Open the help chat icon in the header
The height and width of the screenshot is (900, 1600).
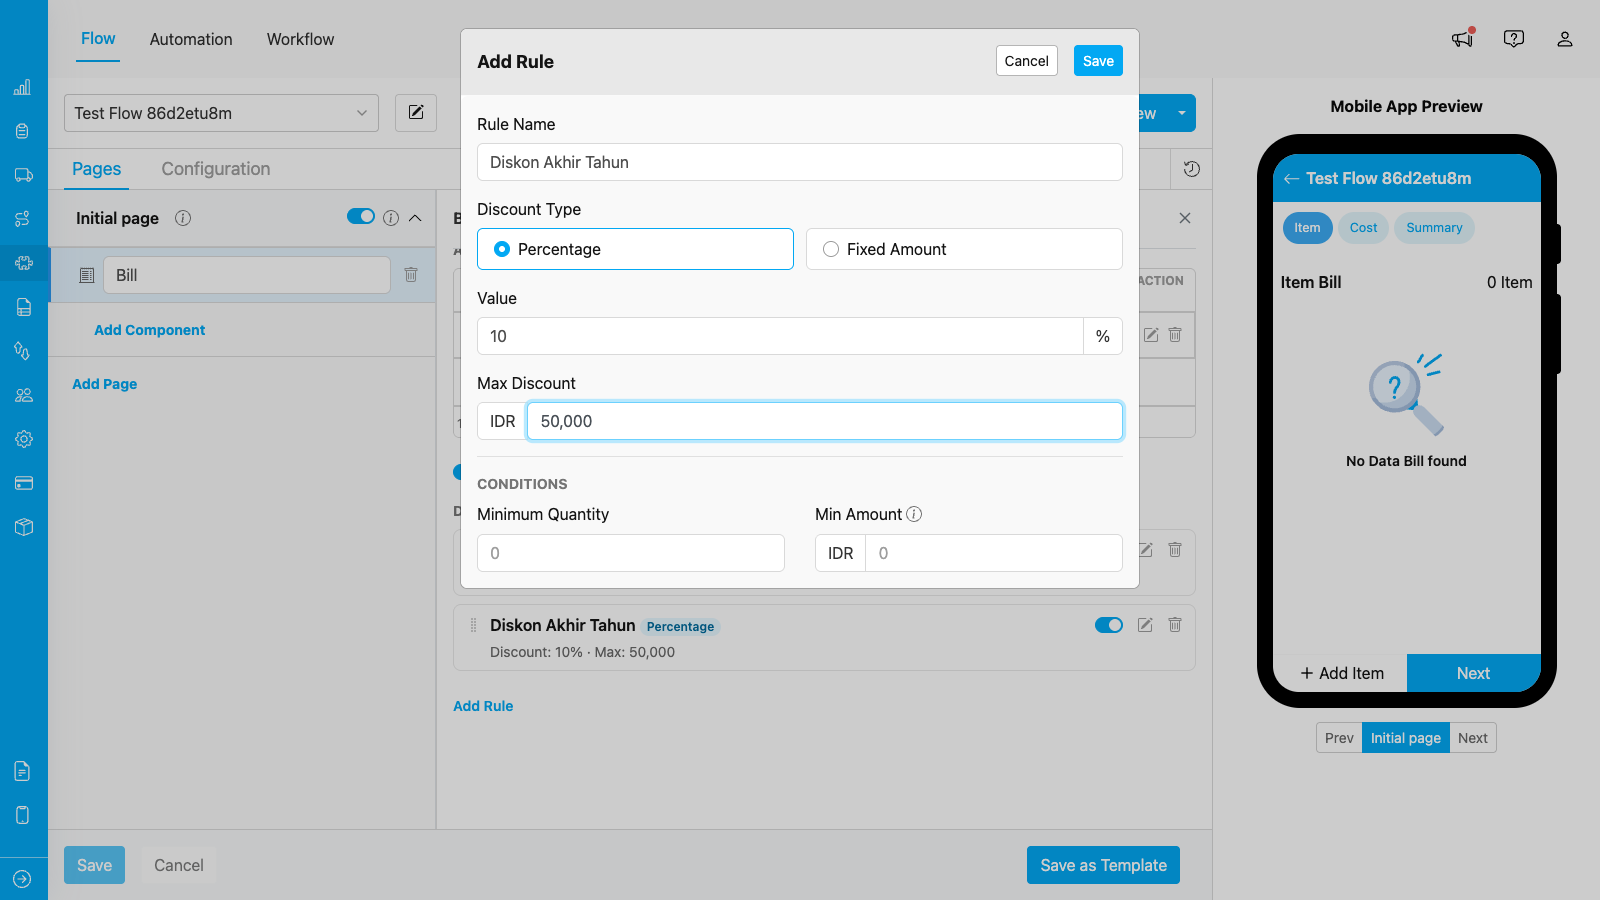point(1514,39)
